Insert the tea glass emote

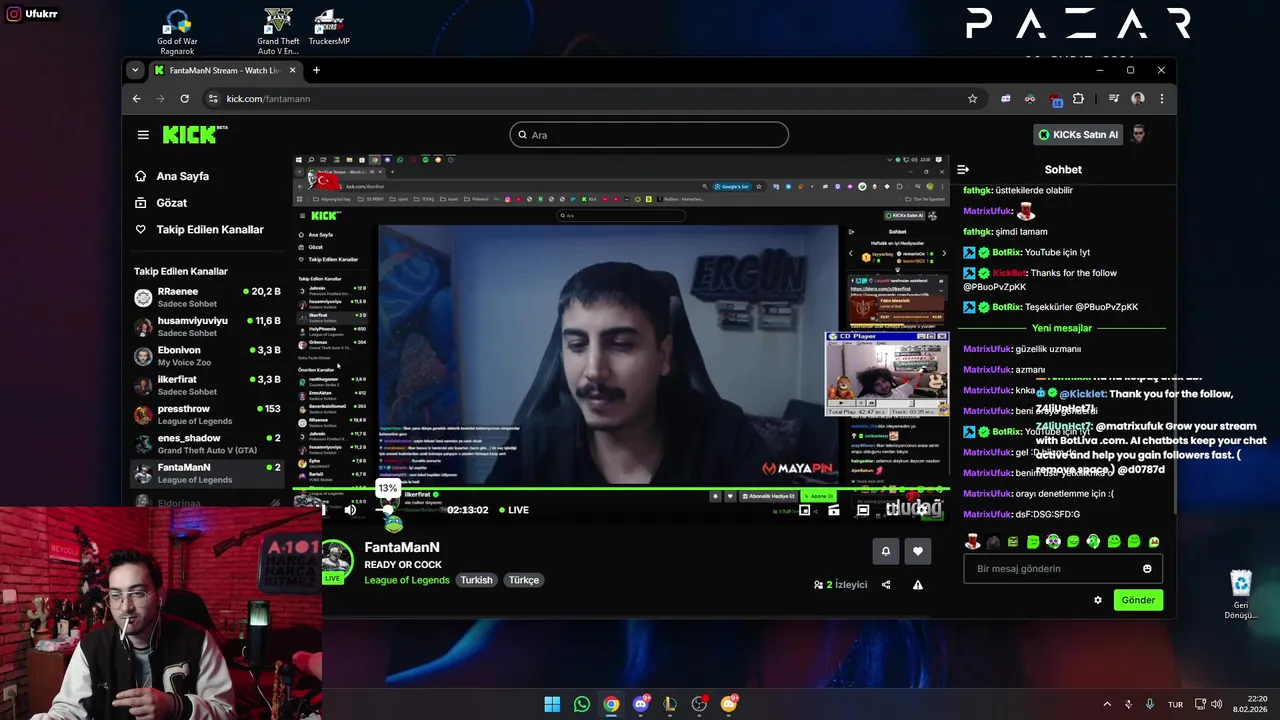(x=973, y=542)
